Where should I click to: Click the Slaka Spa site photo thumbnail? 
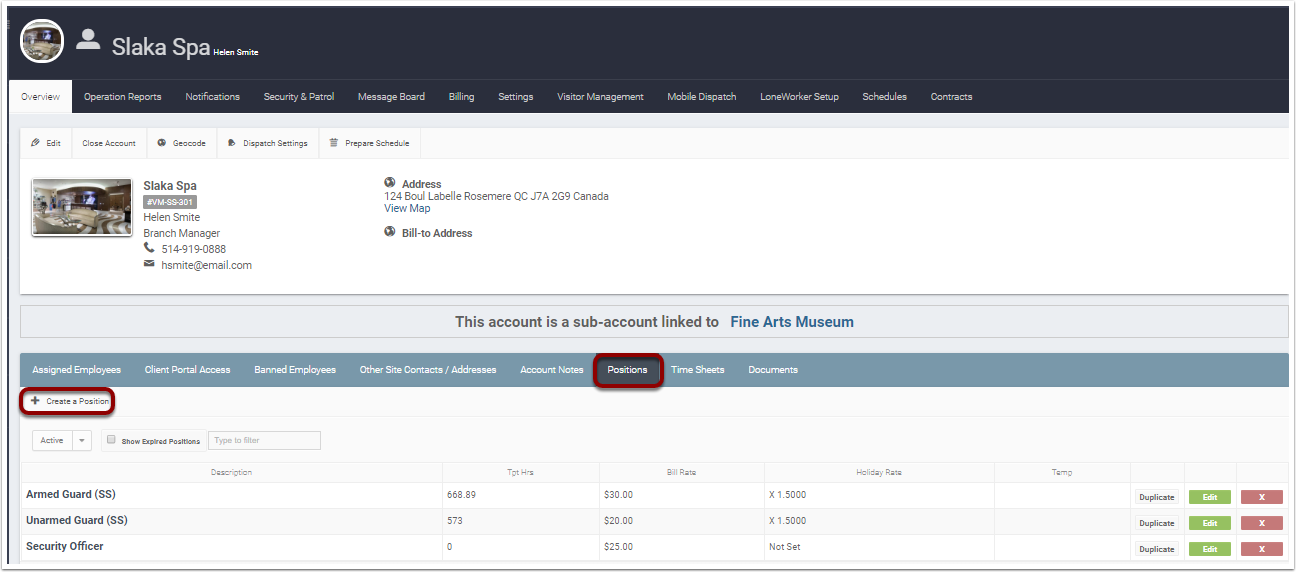[81, 207]
